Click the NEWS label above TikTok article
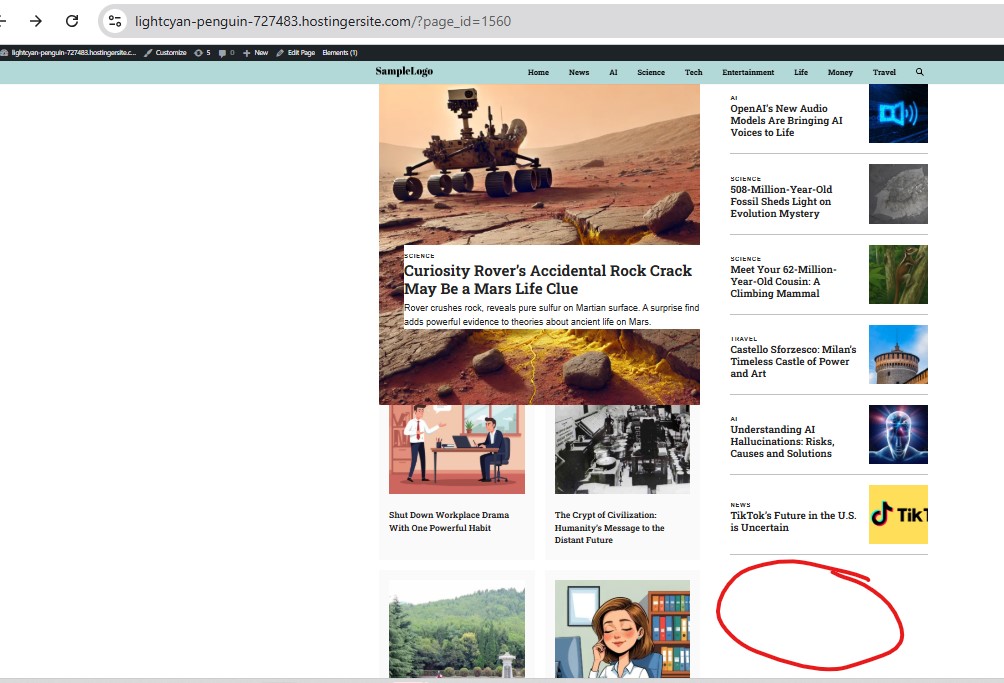This screenshot has width=1004, height=683. click(741, 505)
